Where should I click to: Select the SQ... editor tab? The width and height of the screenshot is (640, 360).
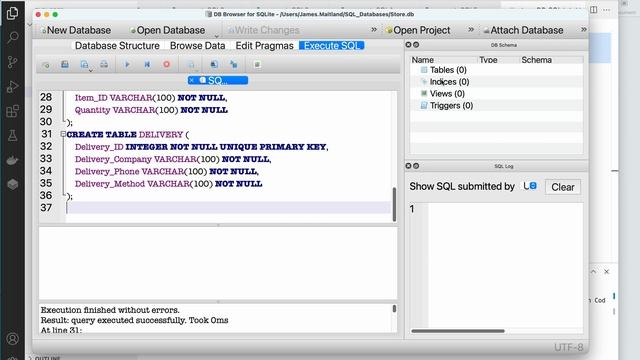[218, 80]
